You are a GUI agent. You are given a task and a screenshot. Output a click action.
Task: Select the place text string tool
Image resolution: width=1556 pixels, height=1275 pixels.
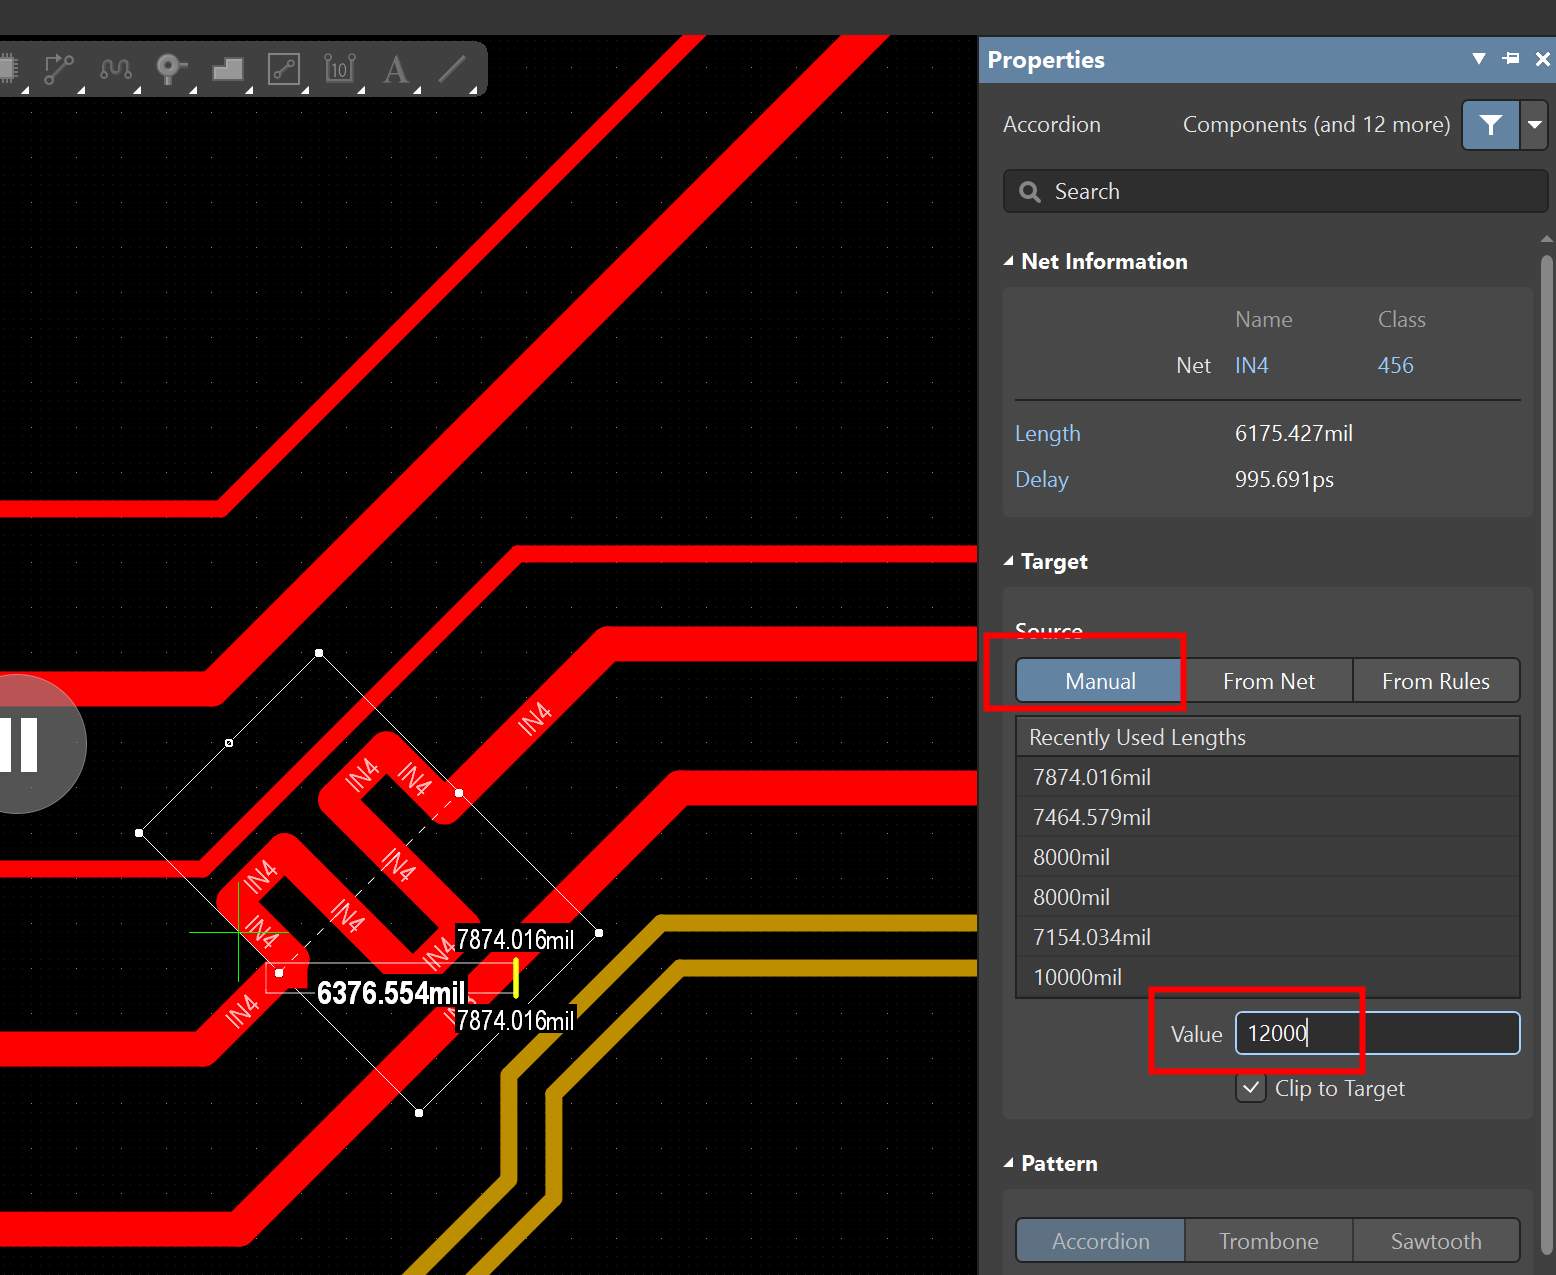click(396, 69)
